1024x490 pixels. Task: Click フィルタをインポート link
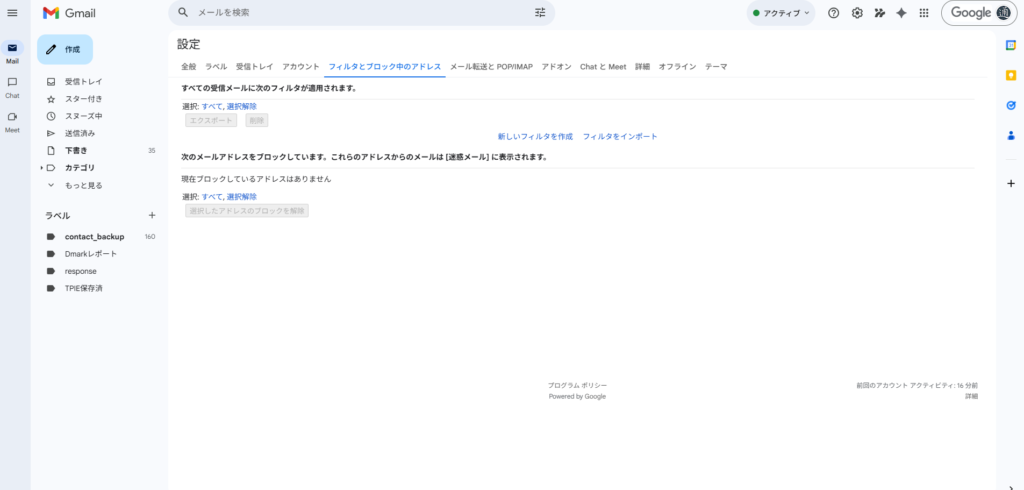[620, 136]
